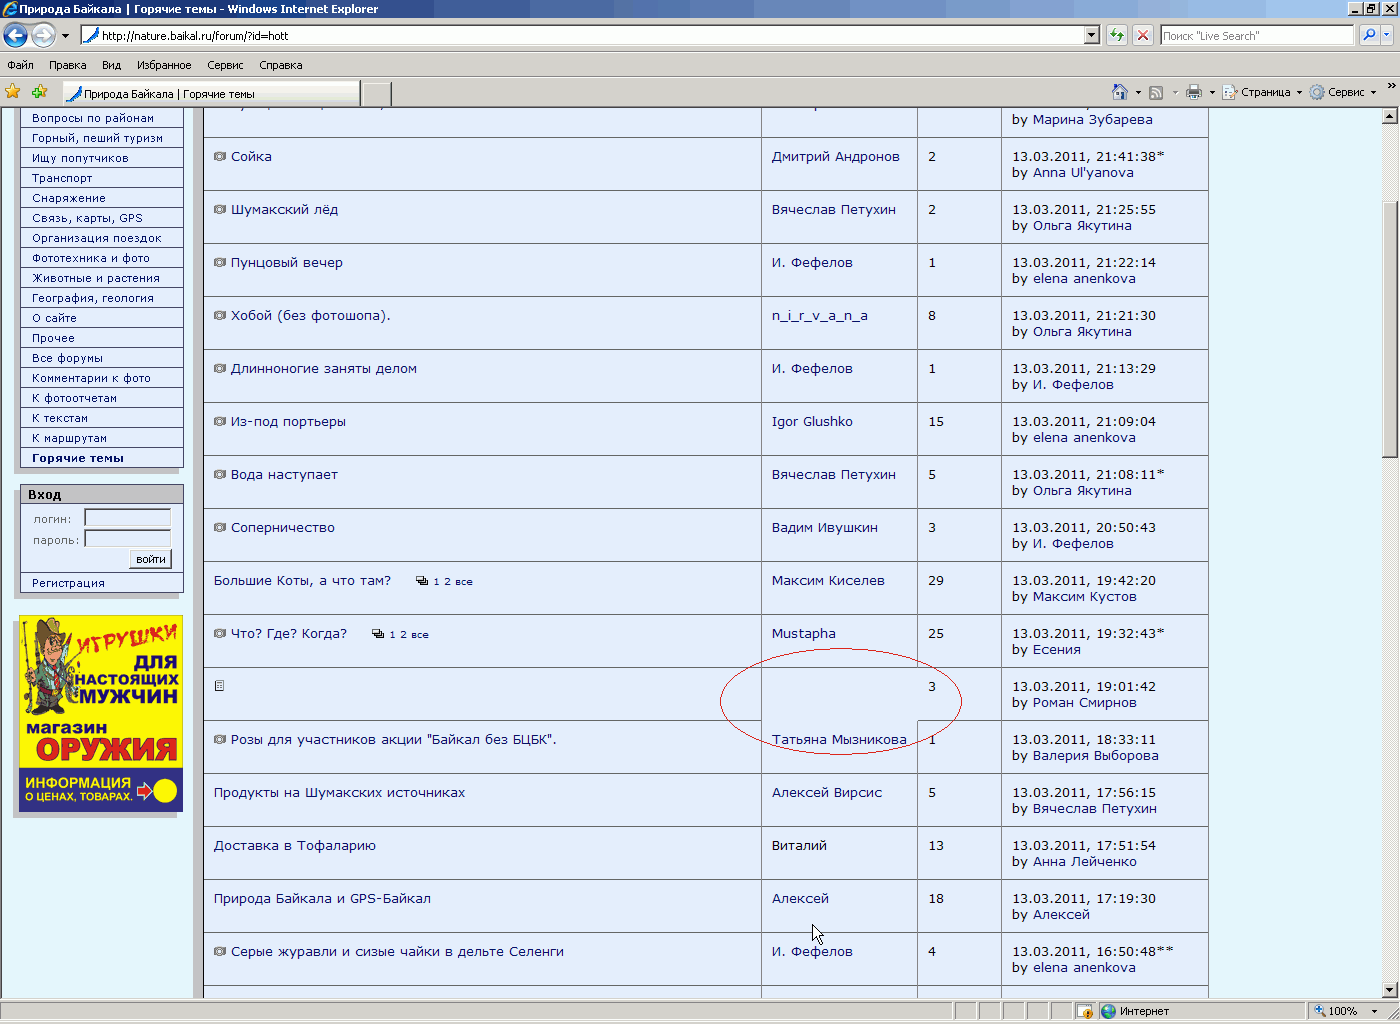Open the Правка menu
This screenshot has height=1024, width=1400.
coord(67,65)
